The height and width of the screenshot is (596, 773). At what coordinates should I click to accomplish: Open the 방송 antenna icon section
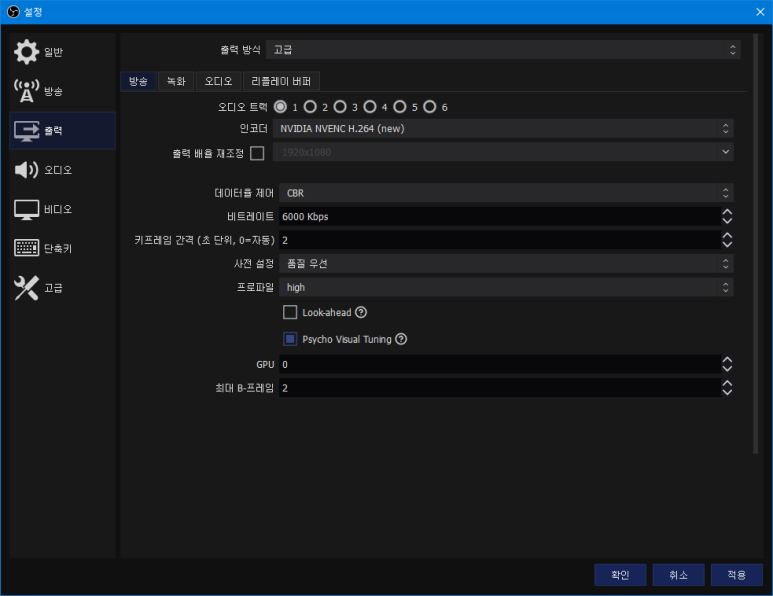(26, 91)
